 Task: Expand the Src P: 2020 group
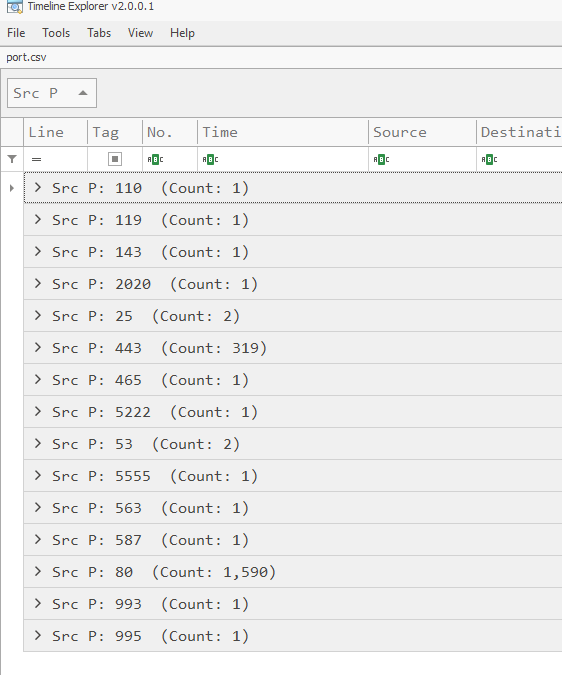pyautogui.click(x=38, y=283)
